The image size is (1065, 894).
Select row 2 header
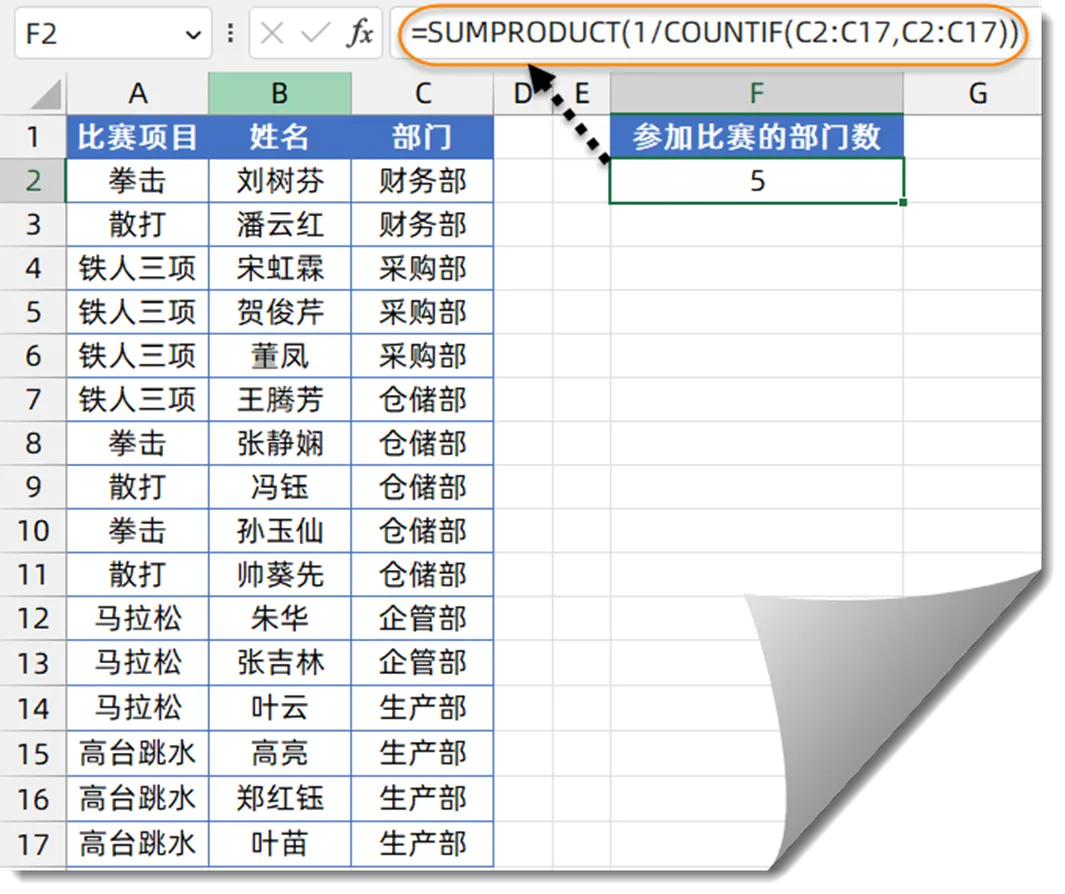coord(33,181)
